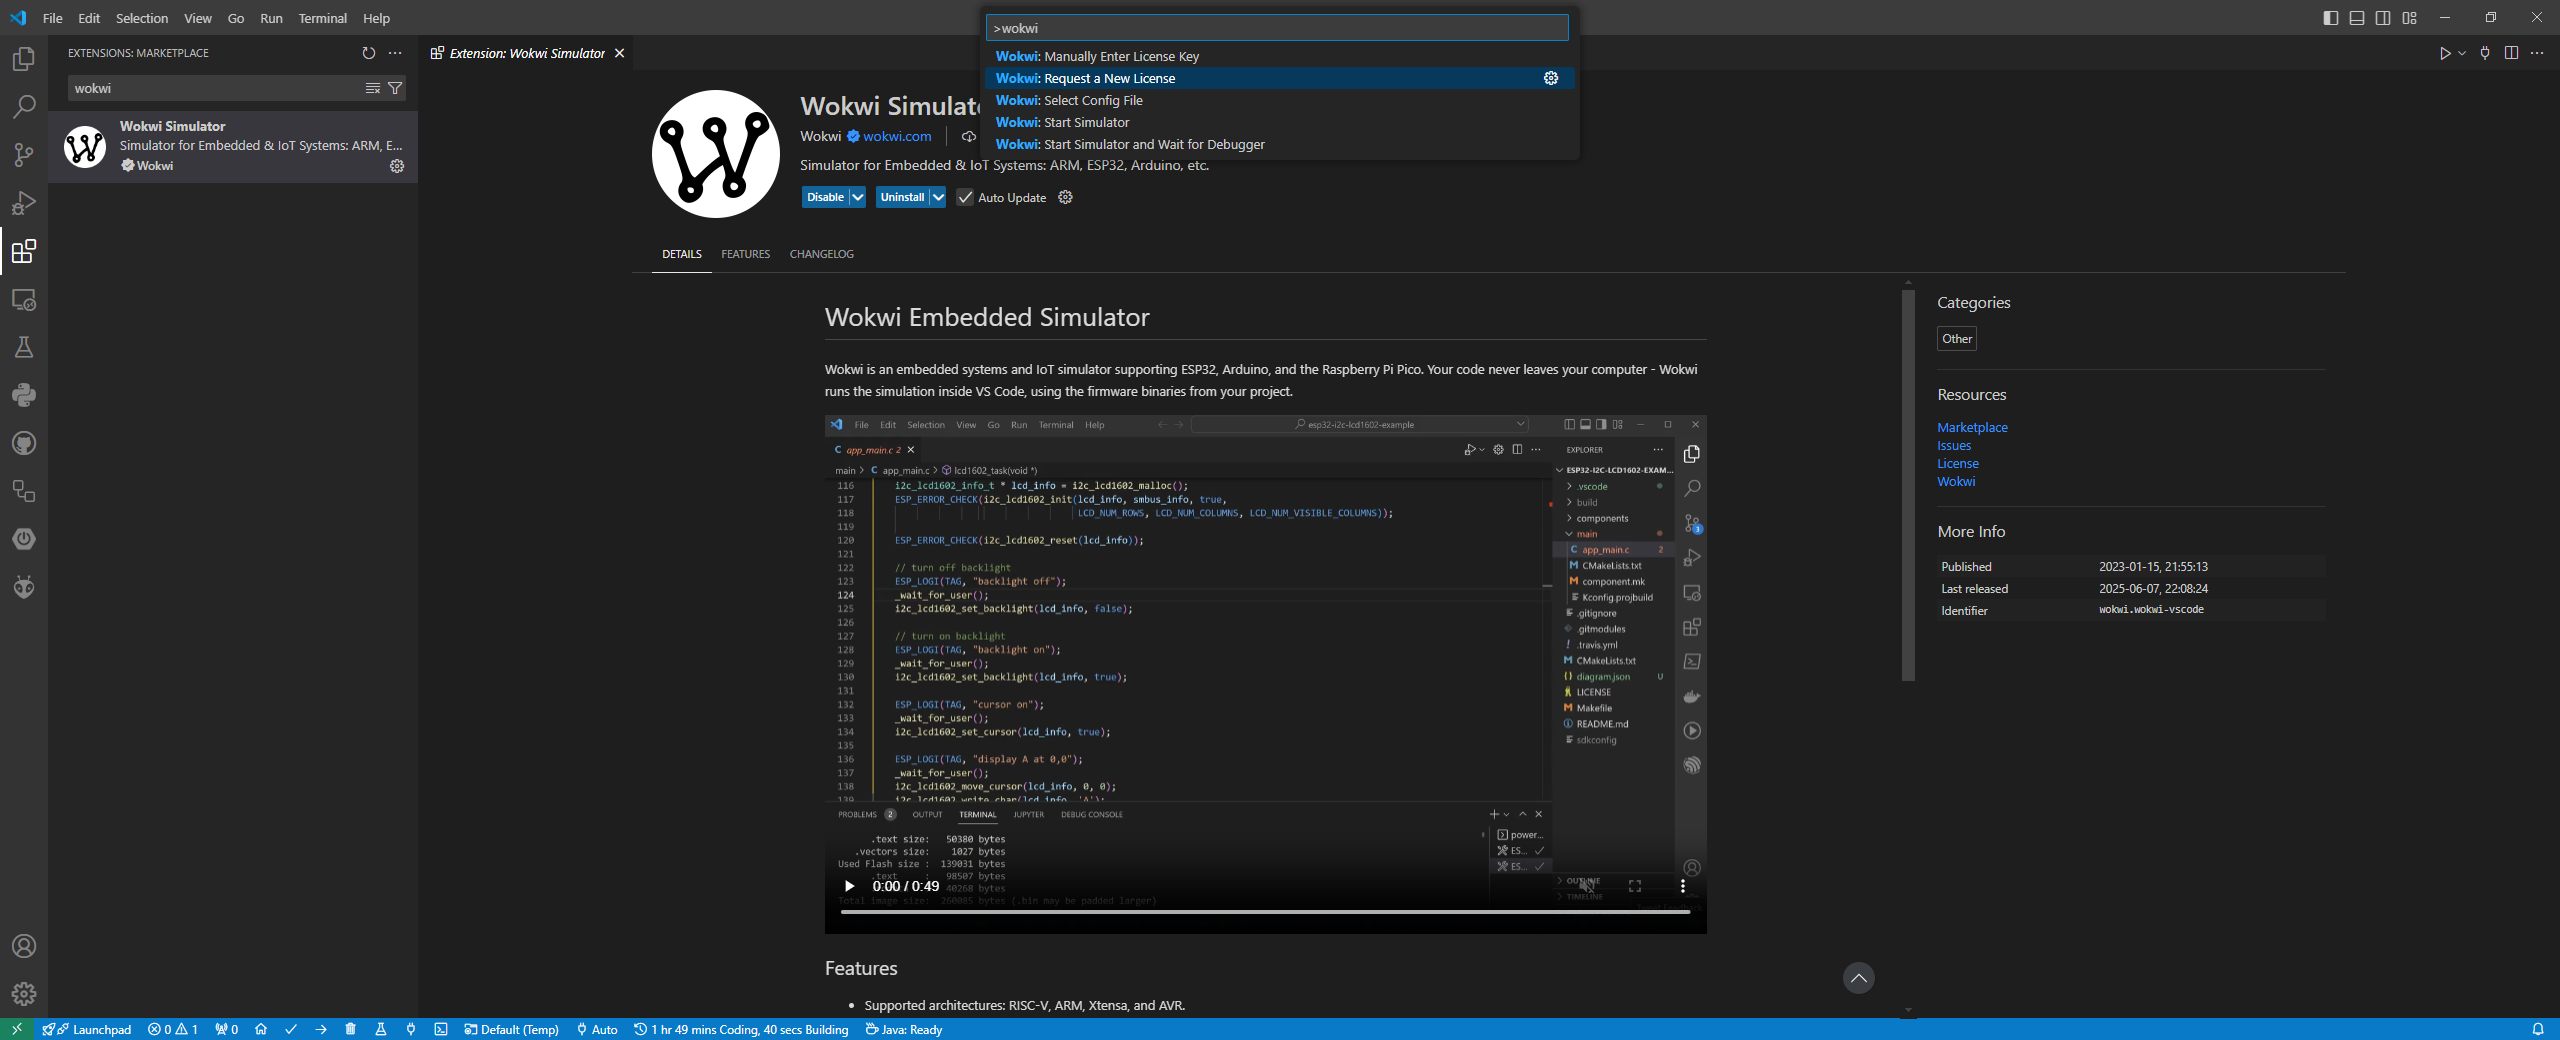Refresh the Extensions Marketplace list
This screenshot has height=1040, width=2560.
click(369, 53)
